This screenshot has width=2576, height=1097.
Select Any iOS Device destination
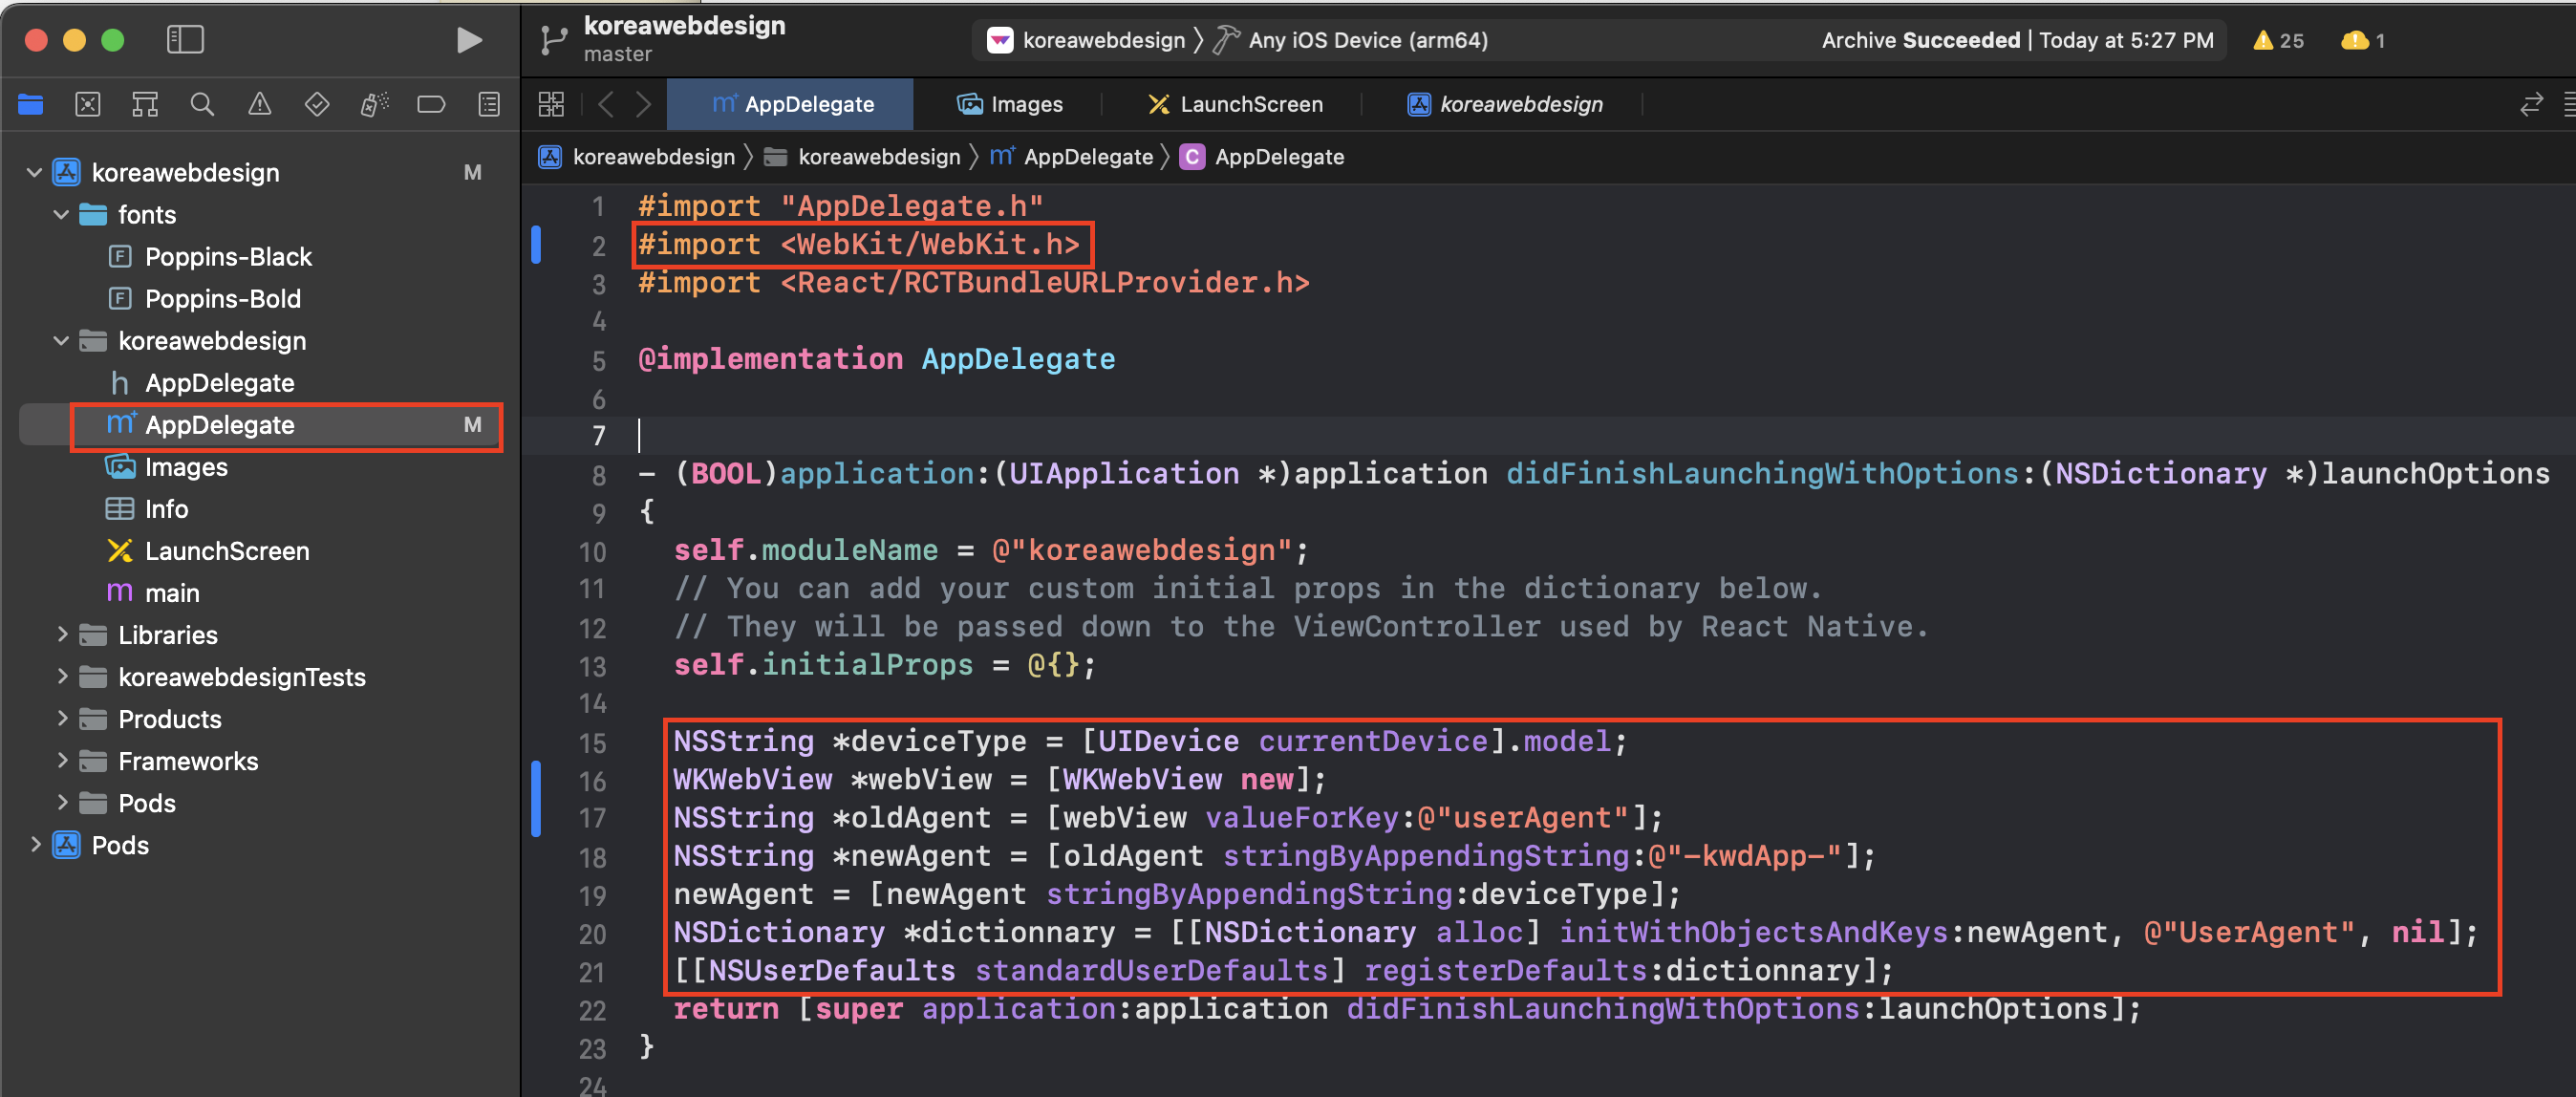[x=1366, y=40]
